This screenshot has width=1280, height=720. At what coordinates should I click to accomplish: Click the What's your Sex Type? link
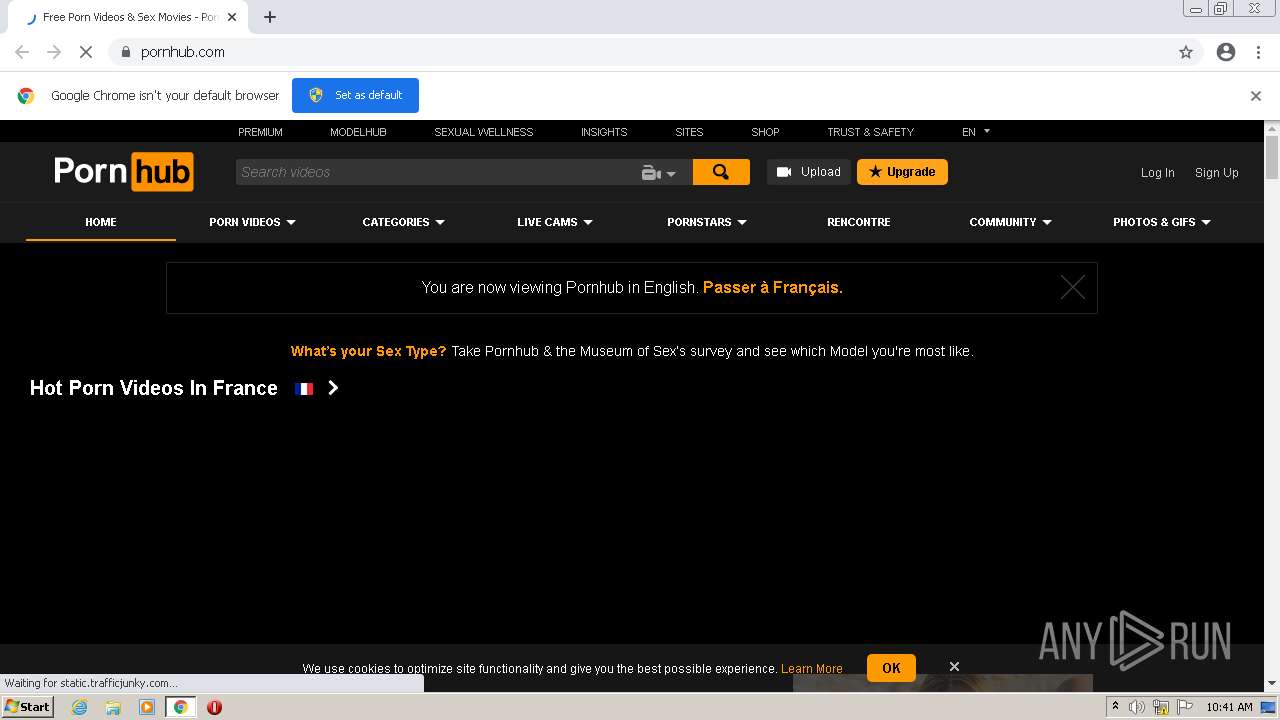[x=368, y=351]
